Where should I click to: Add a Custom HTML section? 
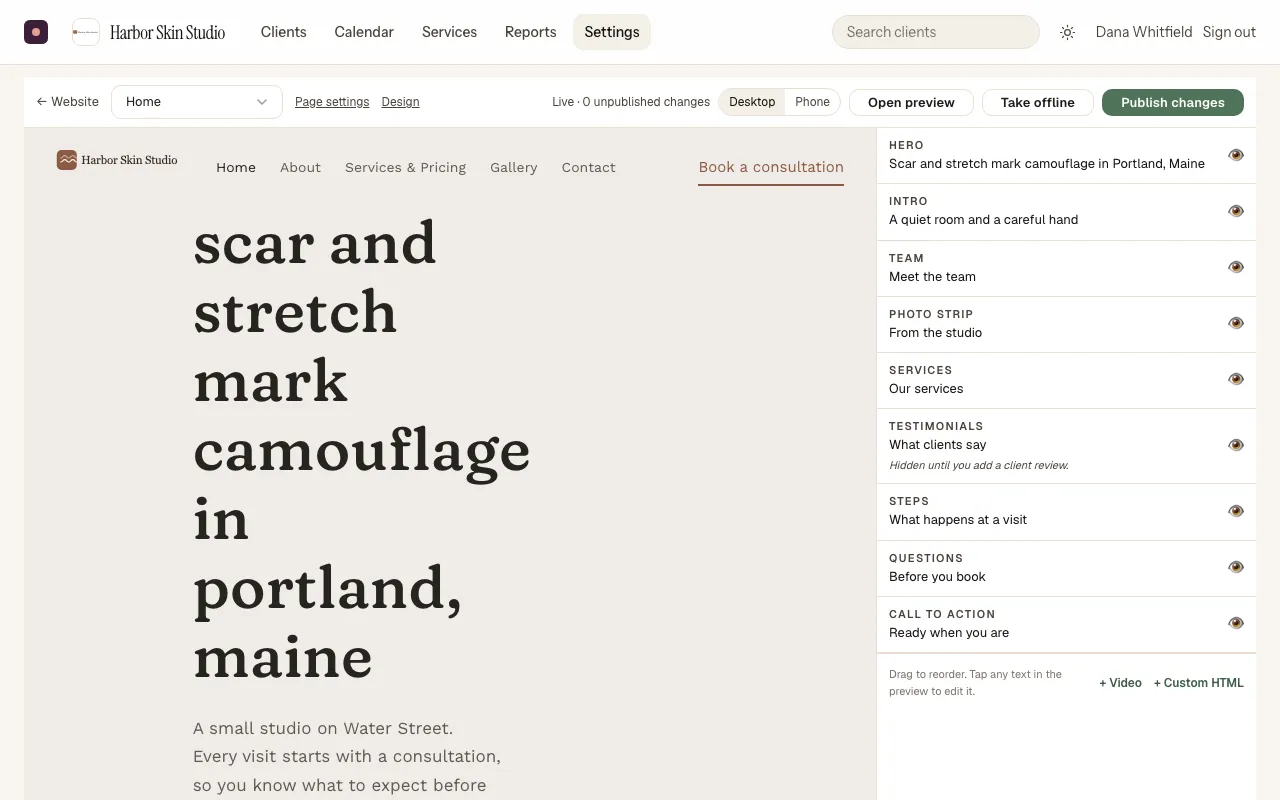[x=1198, y=683]
